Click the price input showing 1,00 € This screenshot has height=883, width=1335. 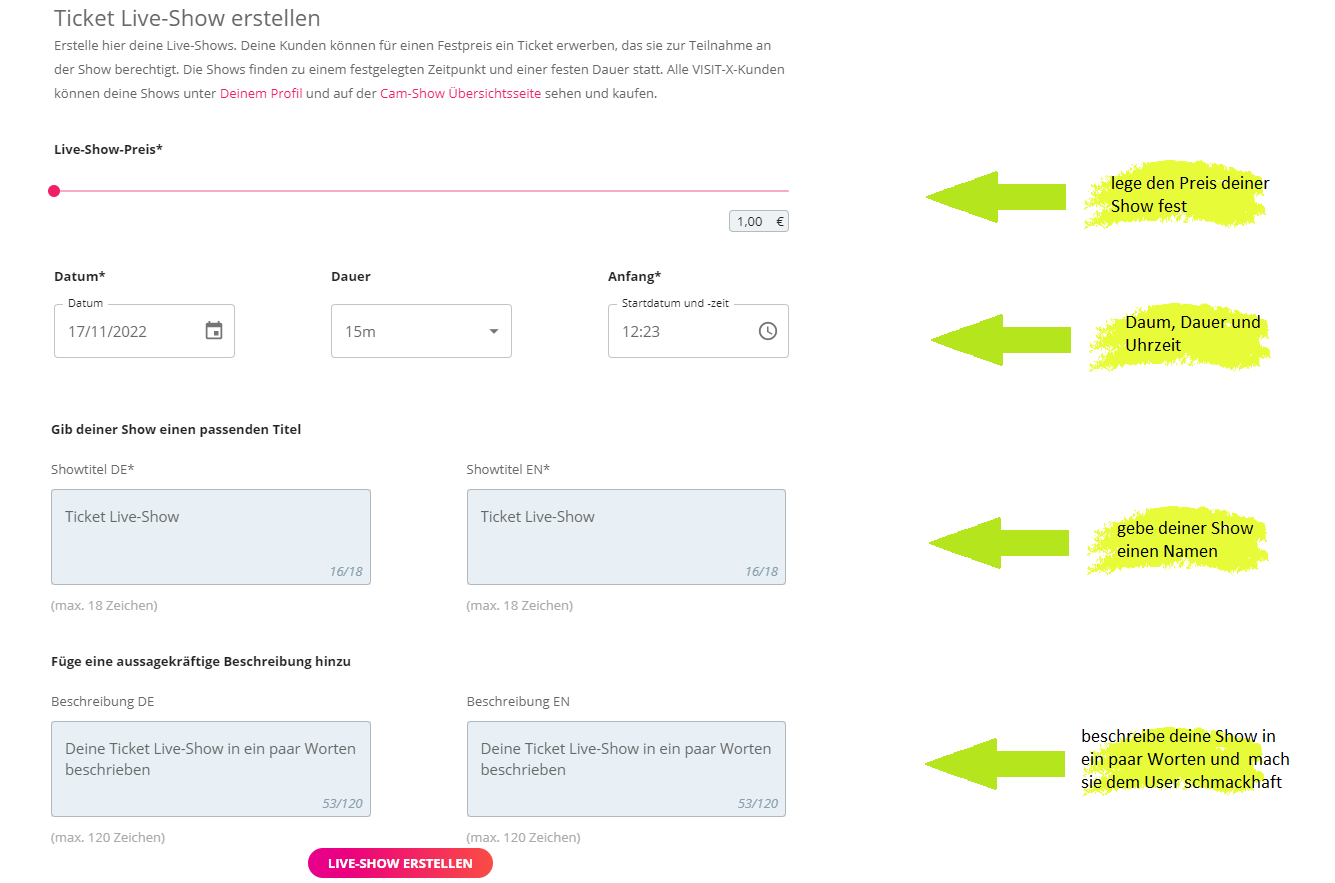point(759,222)
